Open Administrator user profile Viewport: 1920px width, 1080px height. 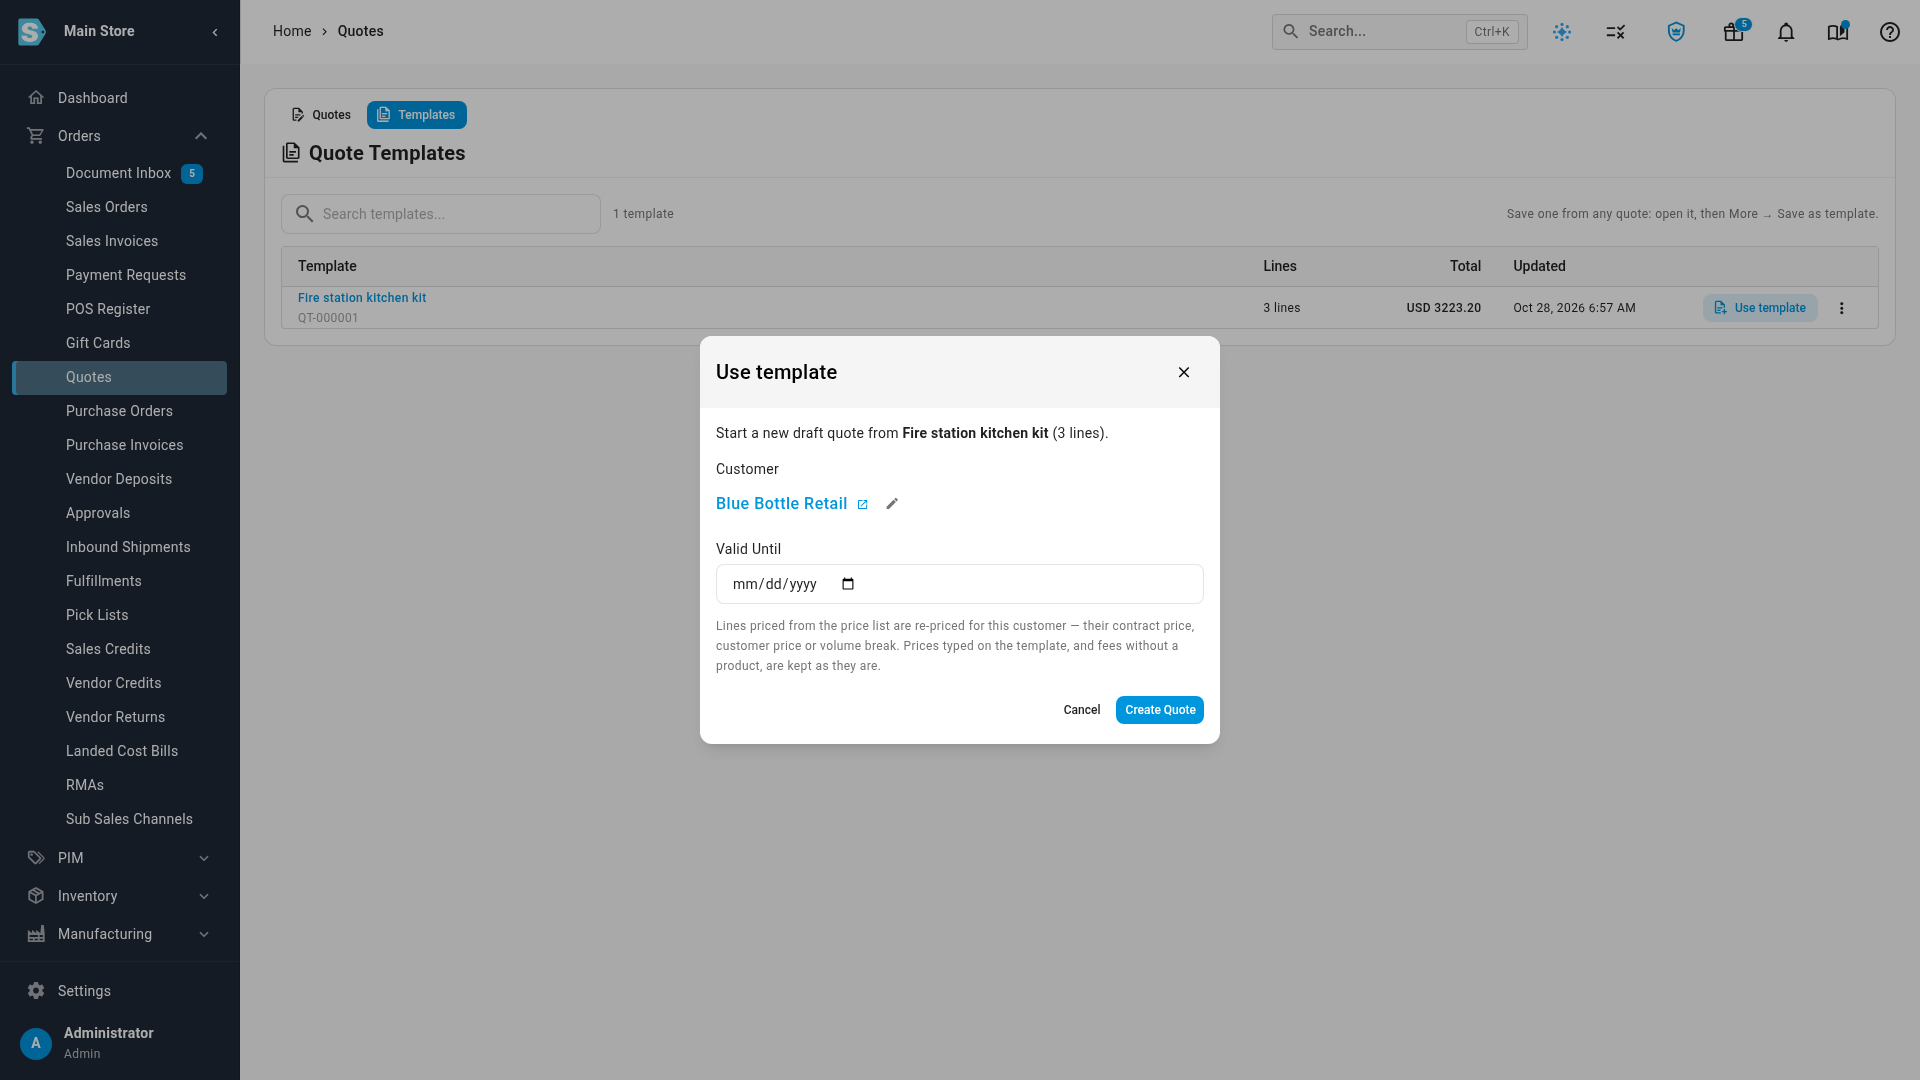(120, 1042)
